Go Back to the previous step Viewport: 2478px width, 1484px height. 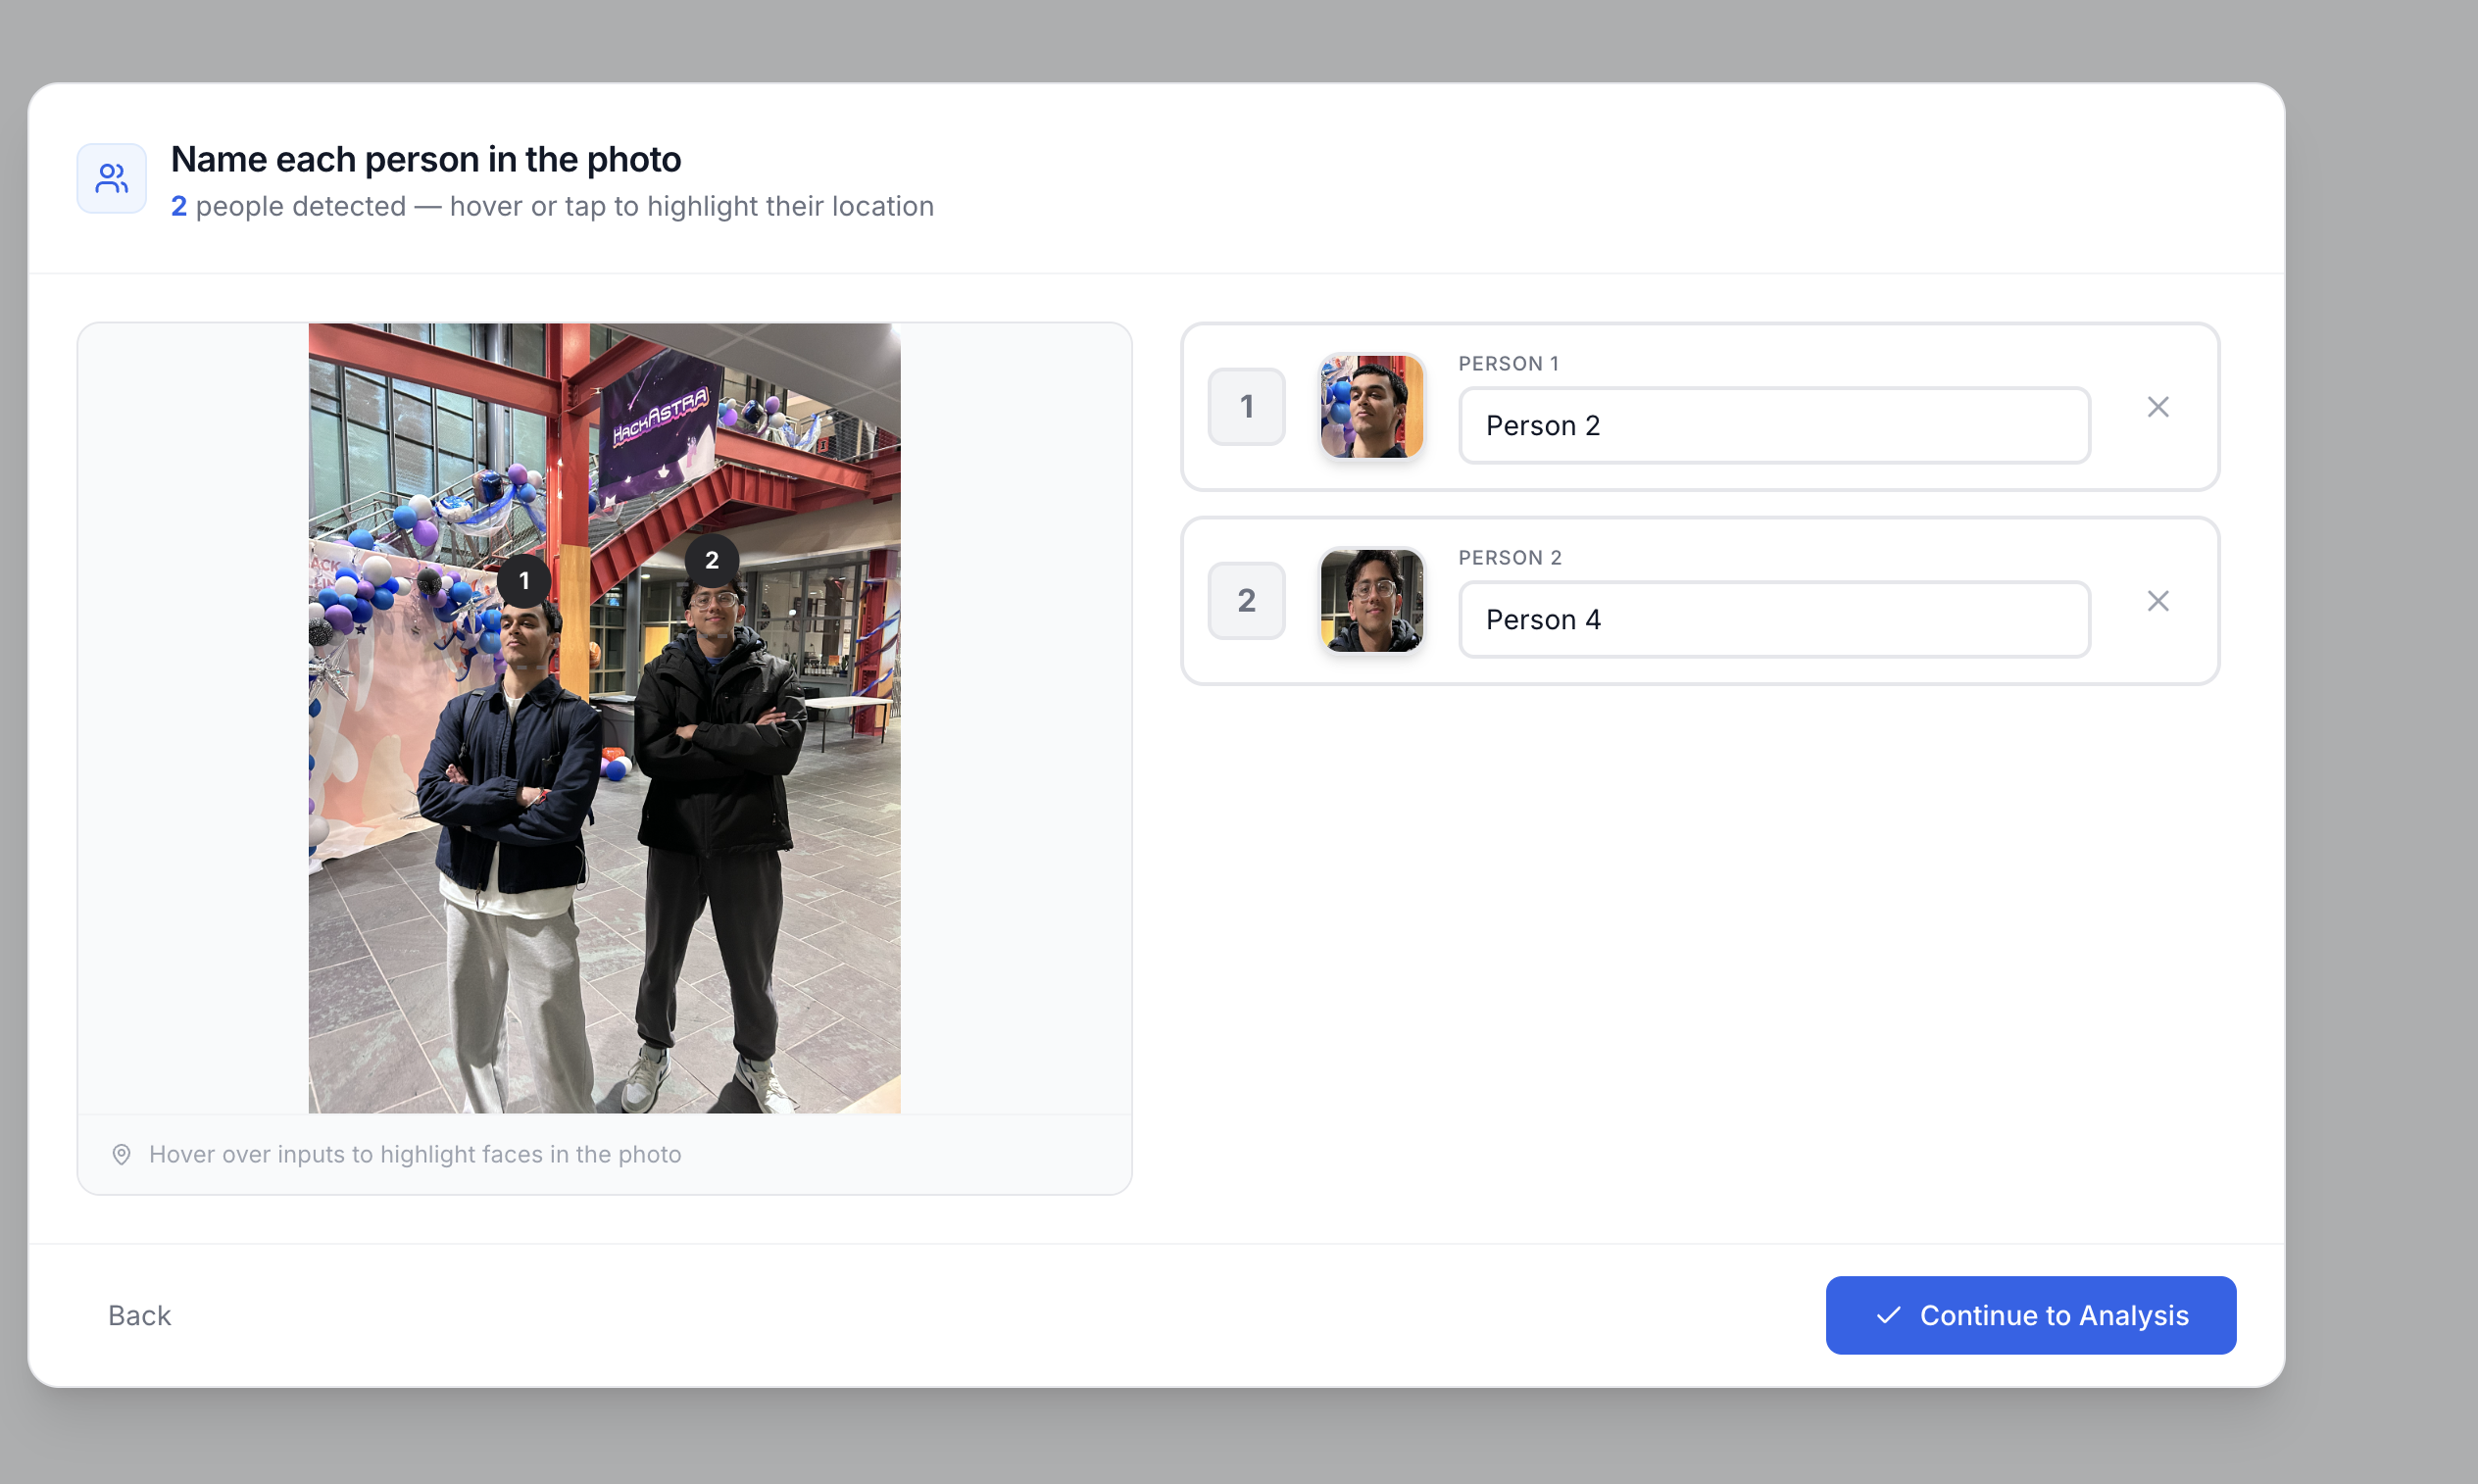click(x=139, y=1315)
